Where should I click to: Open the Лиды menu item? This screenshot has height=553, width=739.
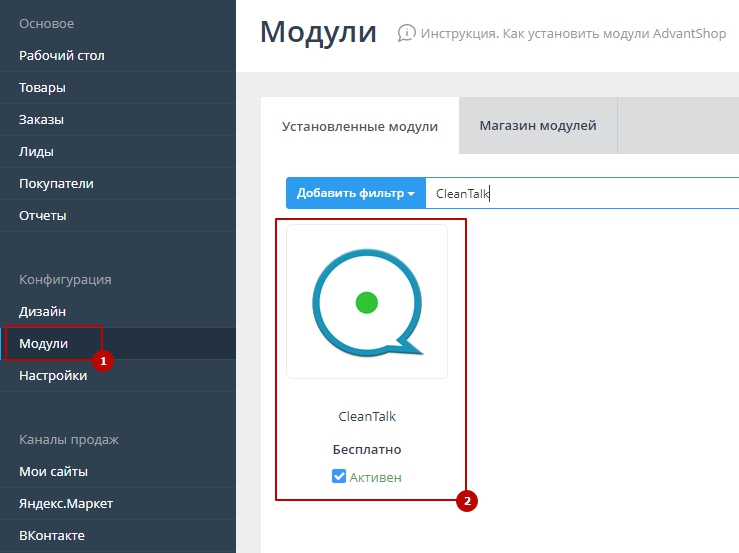(x=37, y=151)
